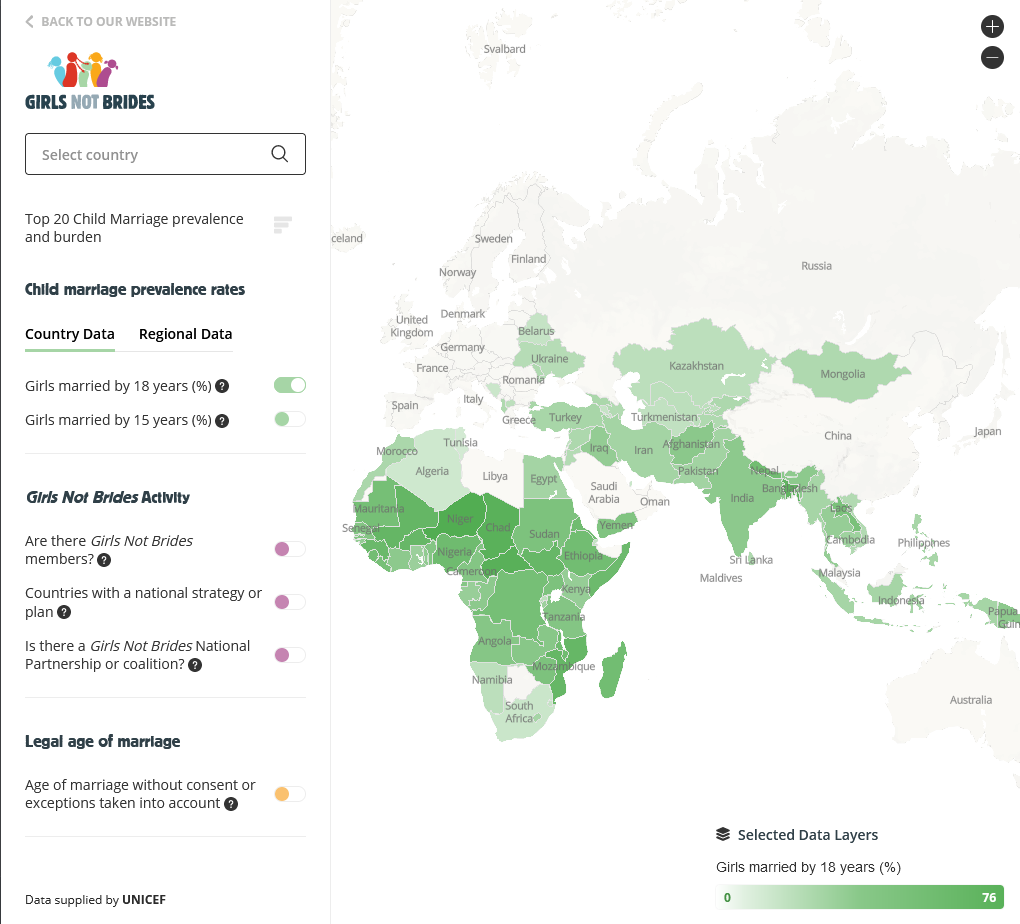Expand Top 20 Child Marriage prevalence list
The height and width of the screenshot is (924, 1020).
(x=282, y=225)
